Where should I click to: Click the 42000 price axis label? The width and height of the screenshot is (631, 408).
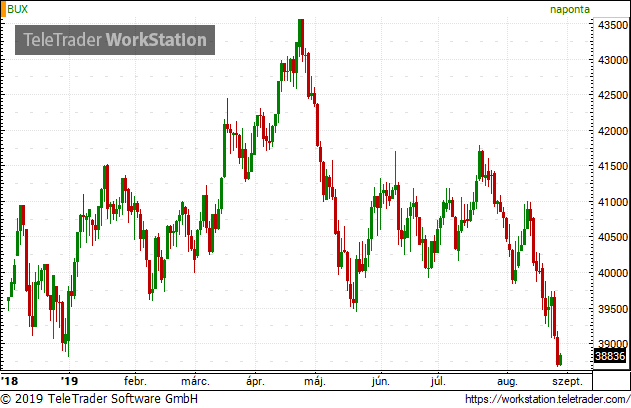pyautogui.click(x=612, y=131)
